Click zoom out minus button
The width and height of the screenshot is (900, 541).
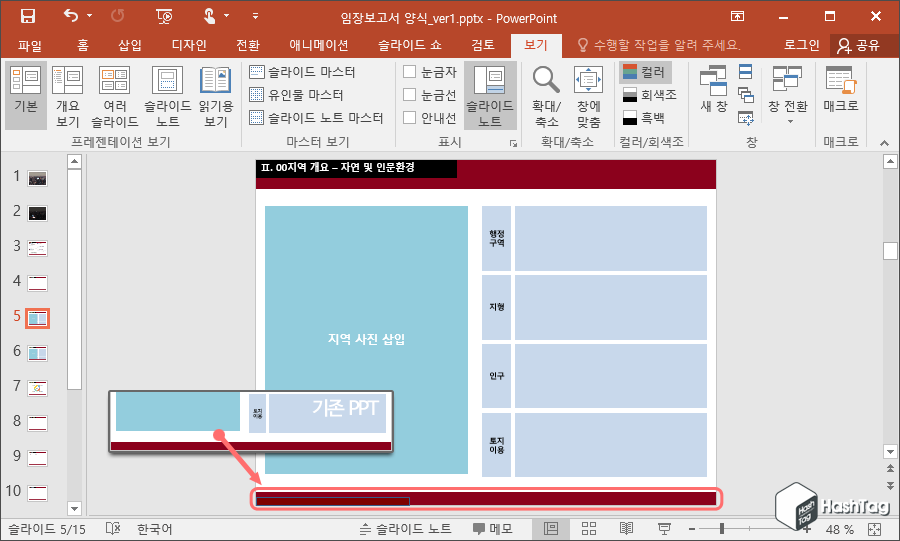coord(692,528)
